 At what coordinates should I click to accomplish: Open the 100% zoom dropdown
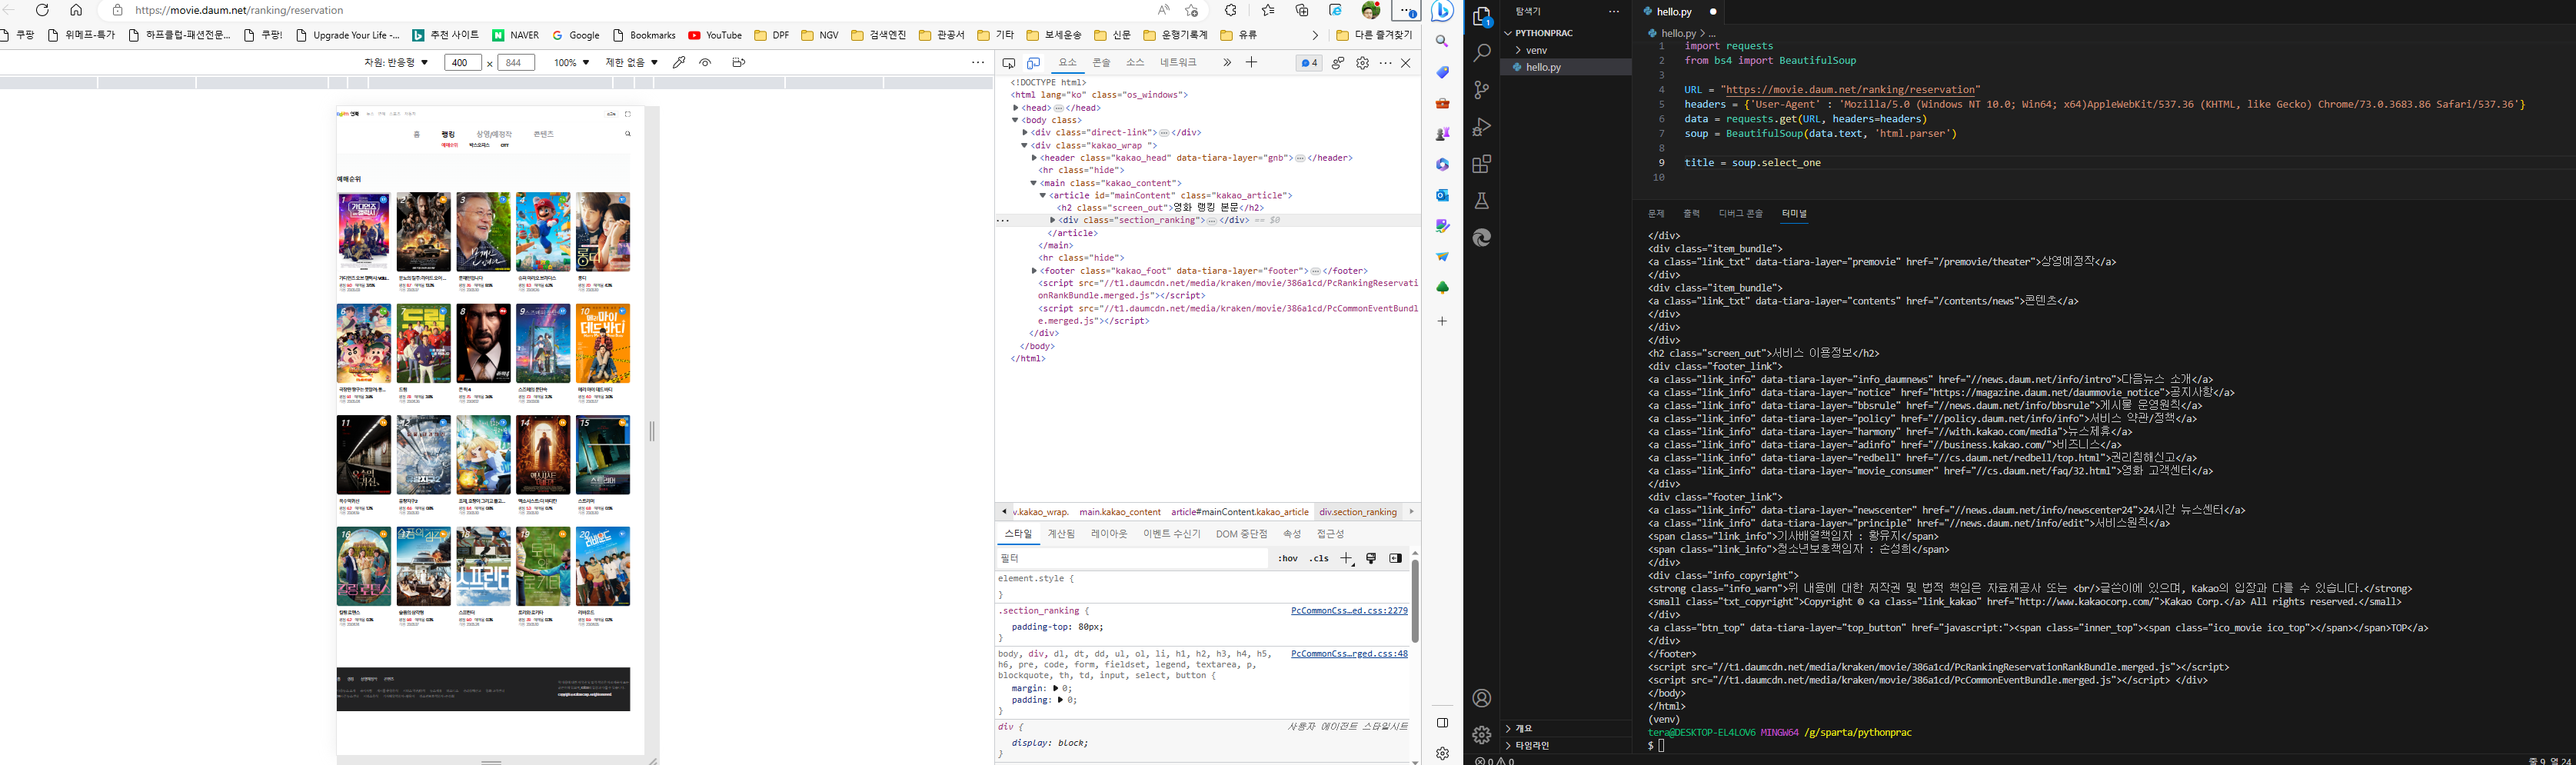(571, 62)
